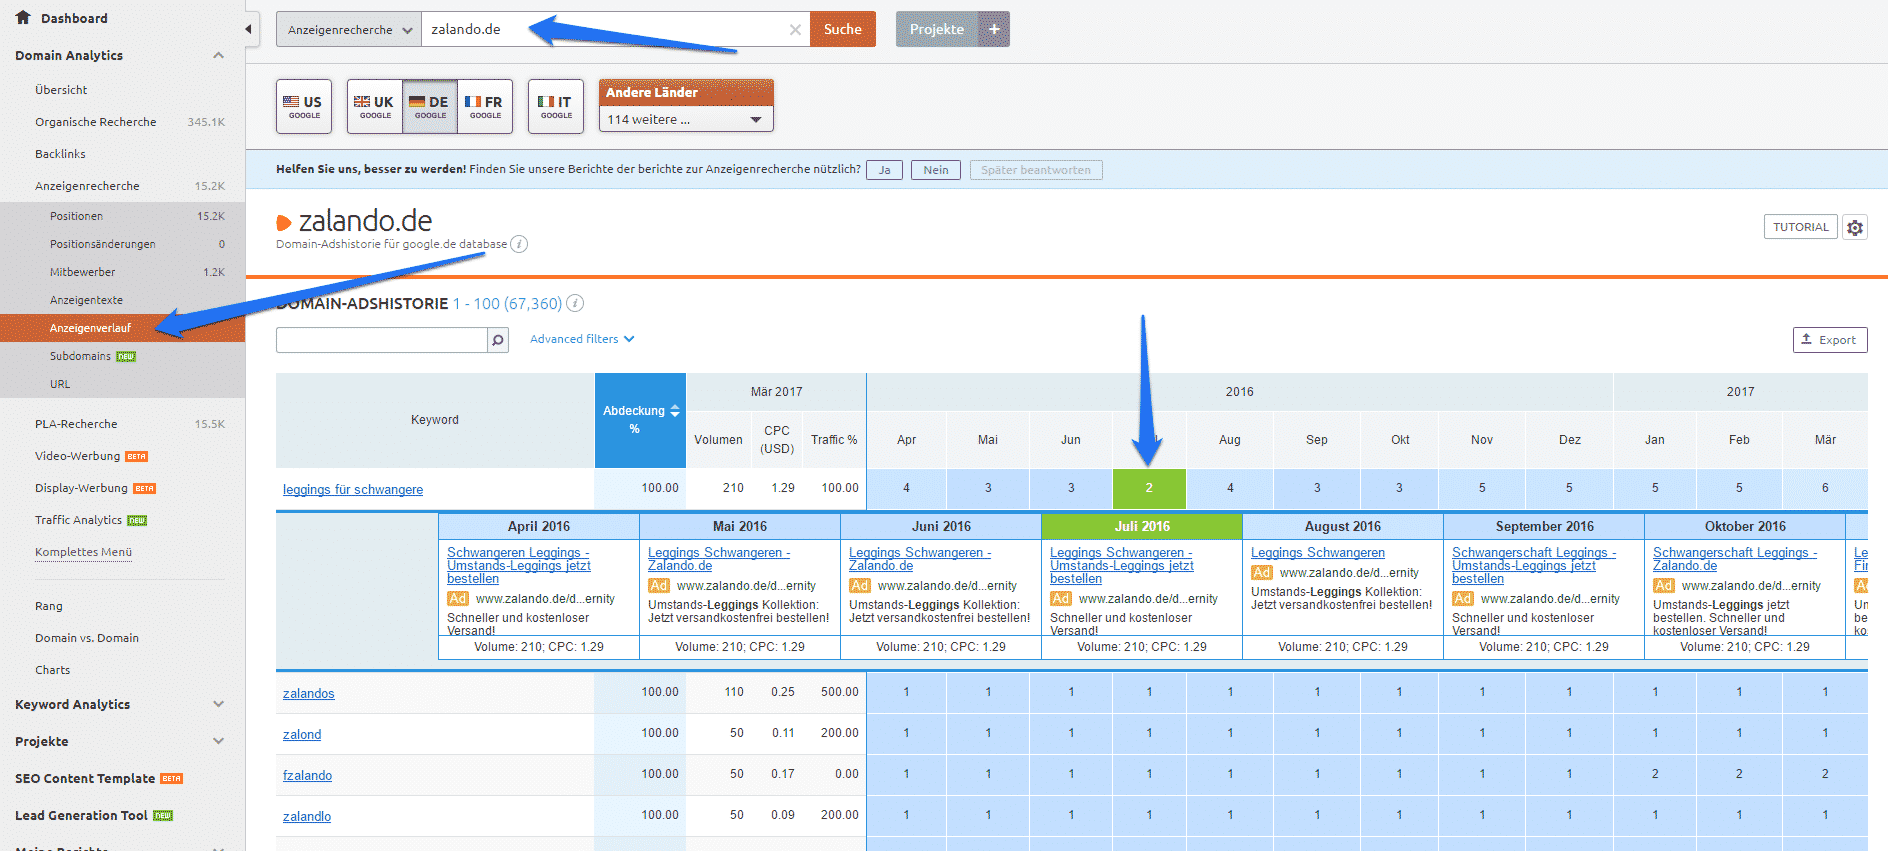This screenshot has width=1888, height=851.
Task: Open September 2016 Schwangerschaft Leggings ad link
Action: point(1533,565)
